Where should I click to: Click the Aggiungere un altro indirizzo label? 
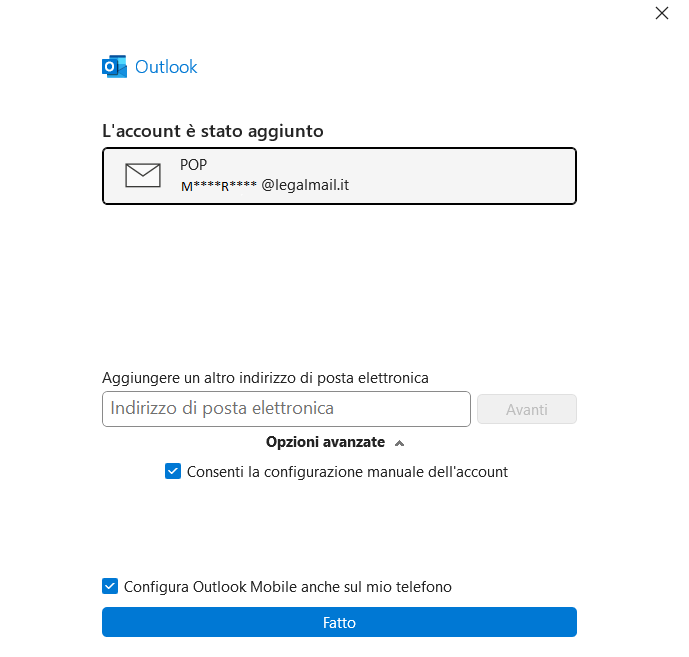pyautogui.click(x=265, y=377)
